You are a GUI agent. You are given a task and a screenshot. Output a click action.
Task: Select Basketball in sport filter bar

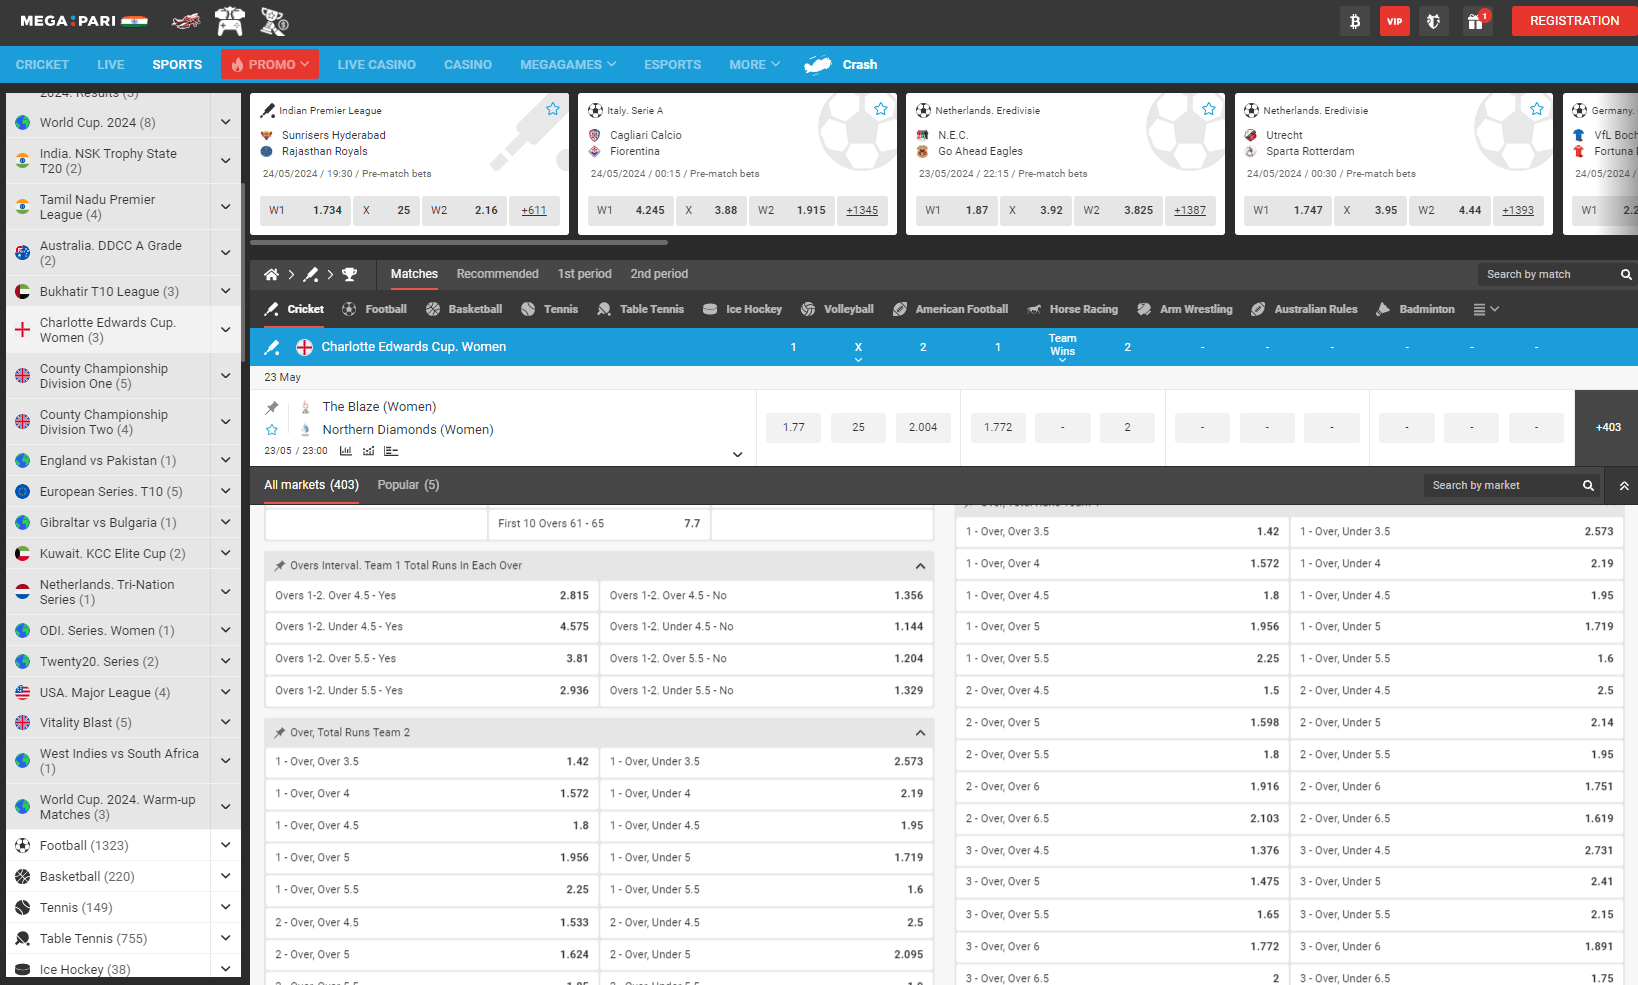(464, 310)
